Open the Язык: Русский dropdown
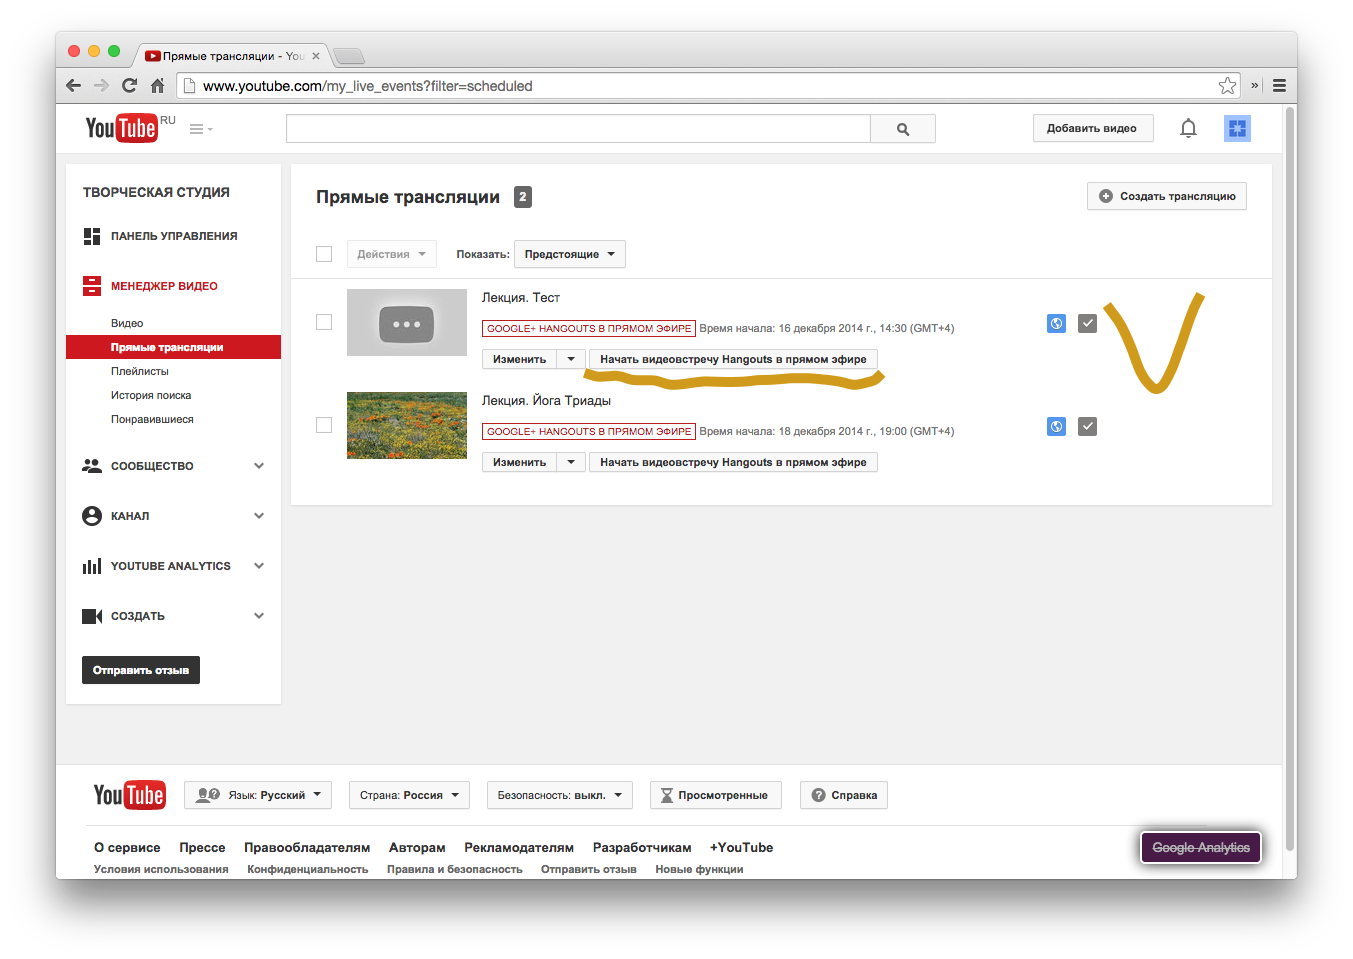The width and height of the screenshot is (1353, 959). pyautogui.click(x=260, y=795)
